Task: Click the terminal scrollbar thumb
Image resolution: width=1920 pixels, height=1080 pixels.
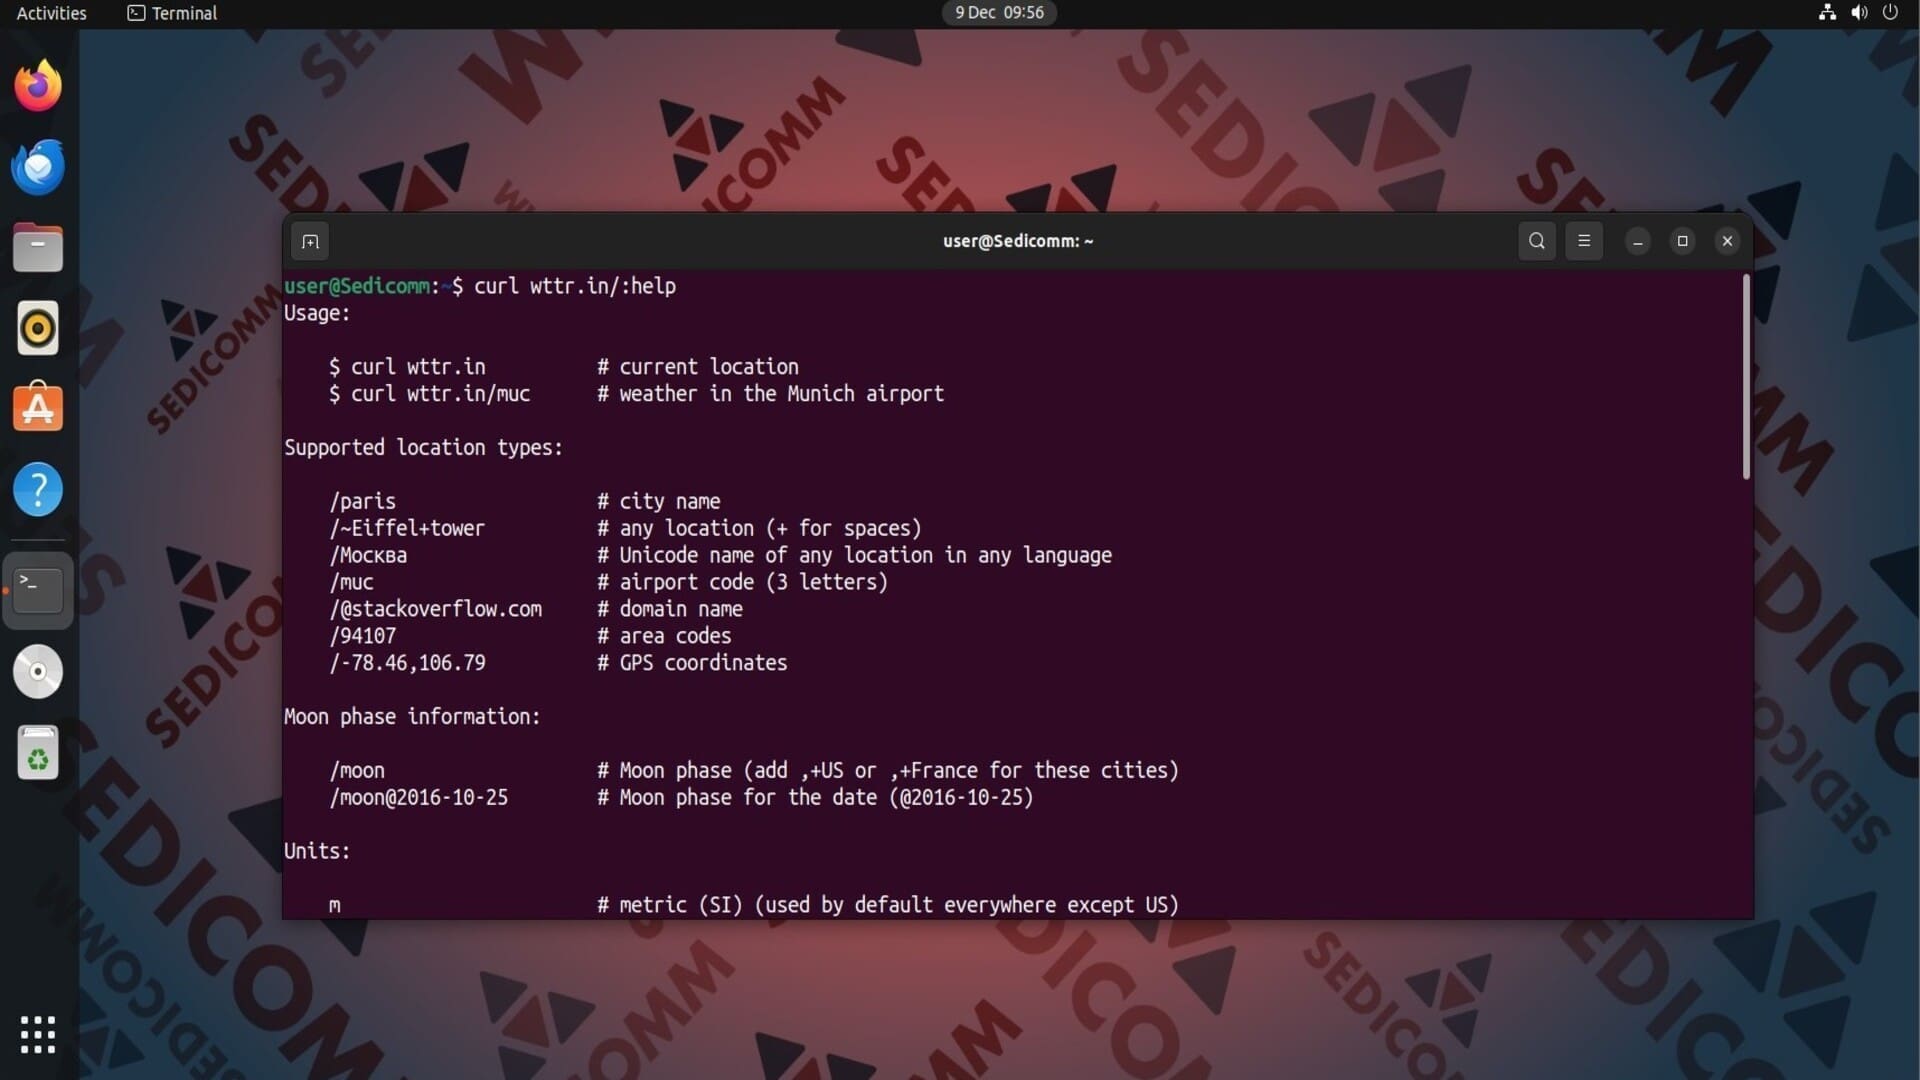Action: [x=1746, y=377]
